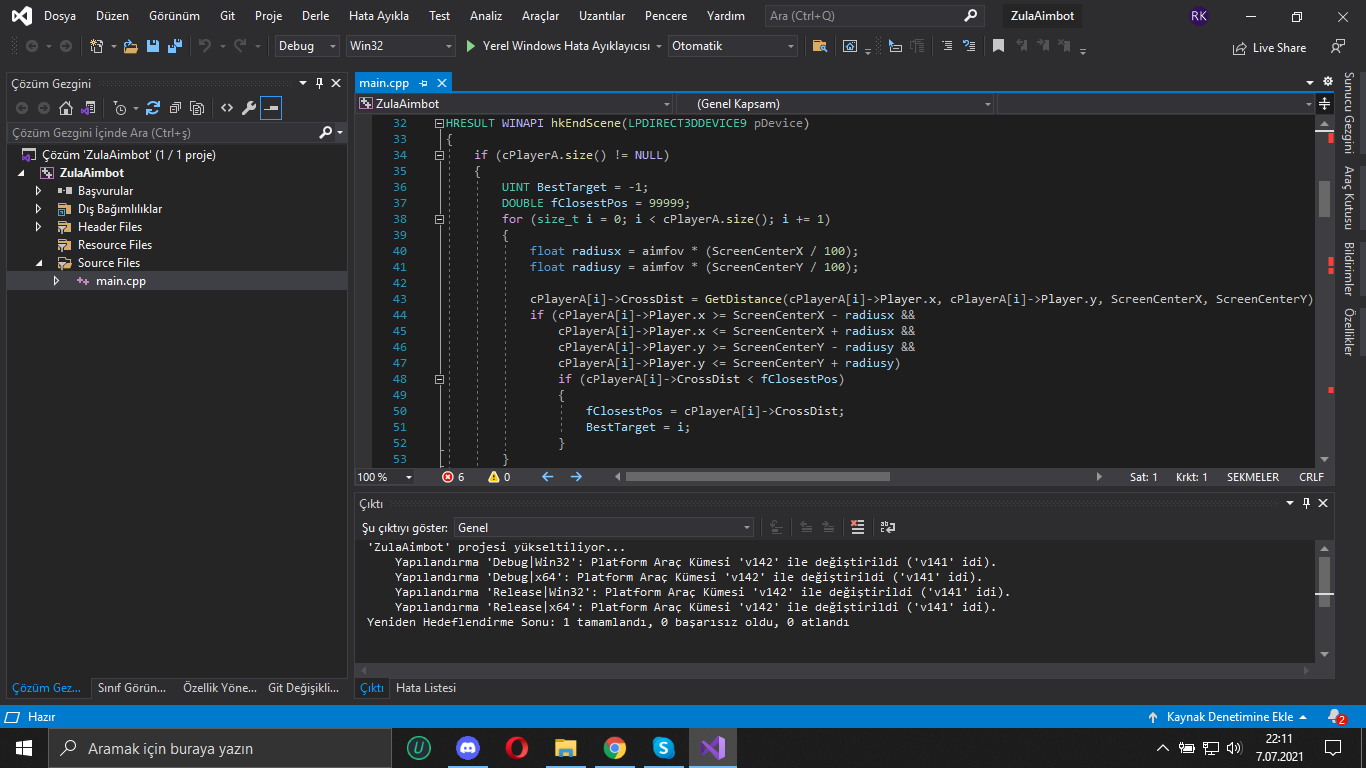The image size is (1366, 768).
Task: Click the View Code angle-brackets icon
Action: coord(227,108)
